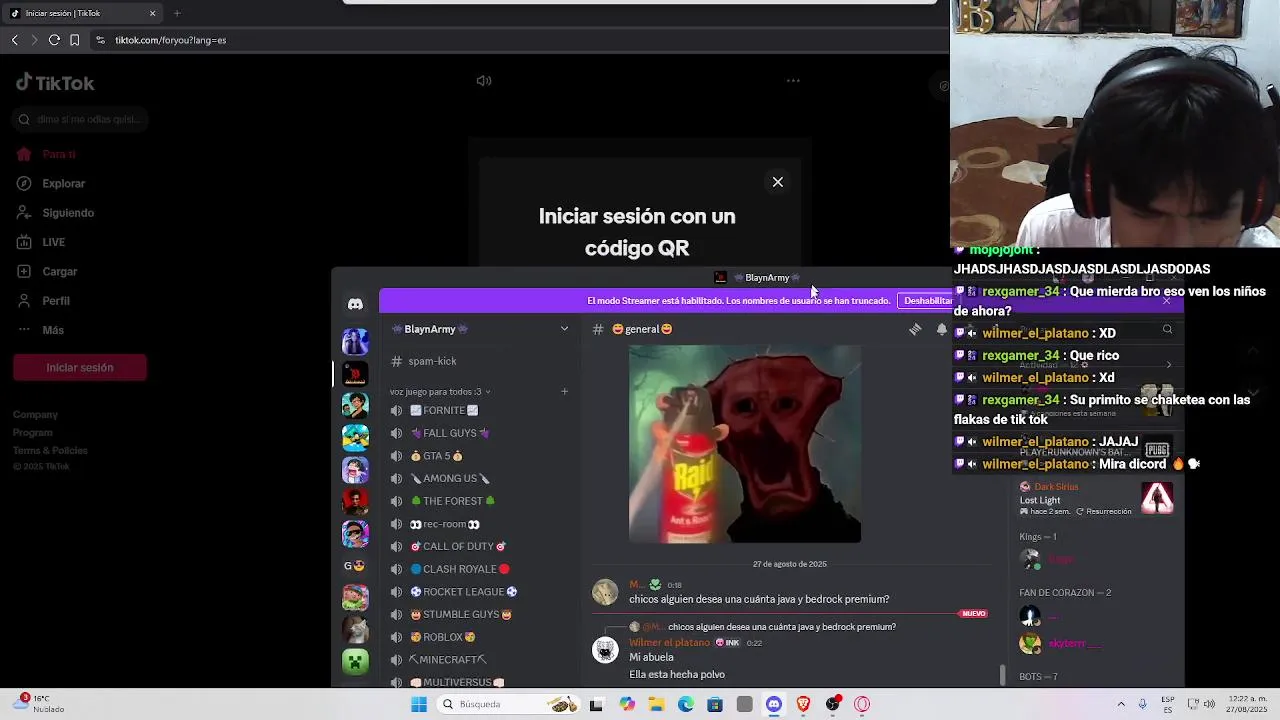Open the Raid spray meme image
The width and height of the screenshot is (1280, 720).
point(745,444)
